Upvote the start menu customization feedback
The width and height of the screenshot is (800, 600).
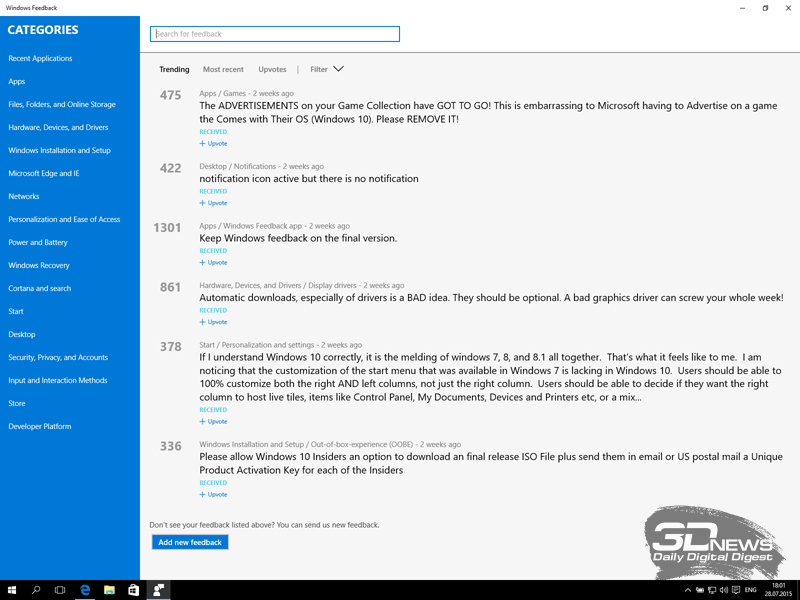click(x=213, y=421)
